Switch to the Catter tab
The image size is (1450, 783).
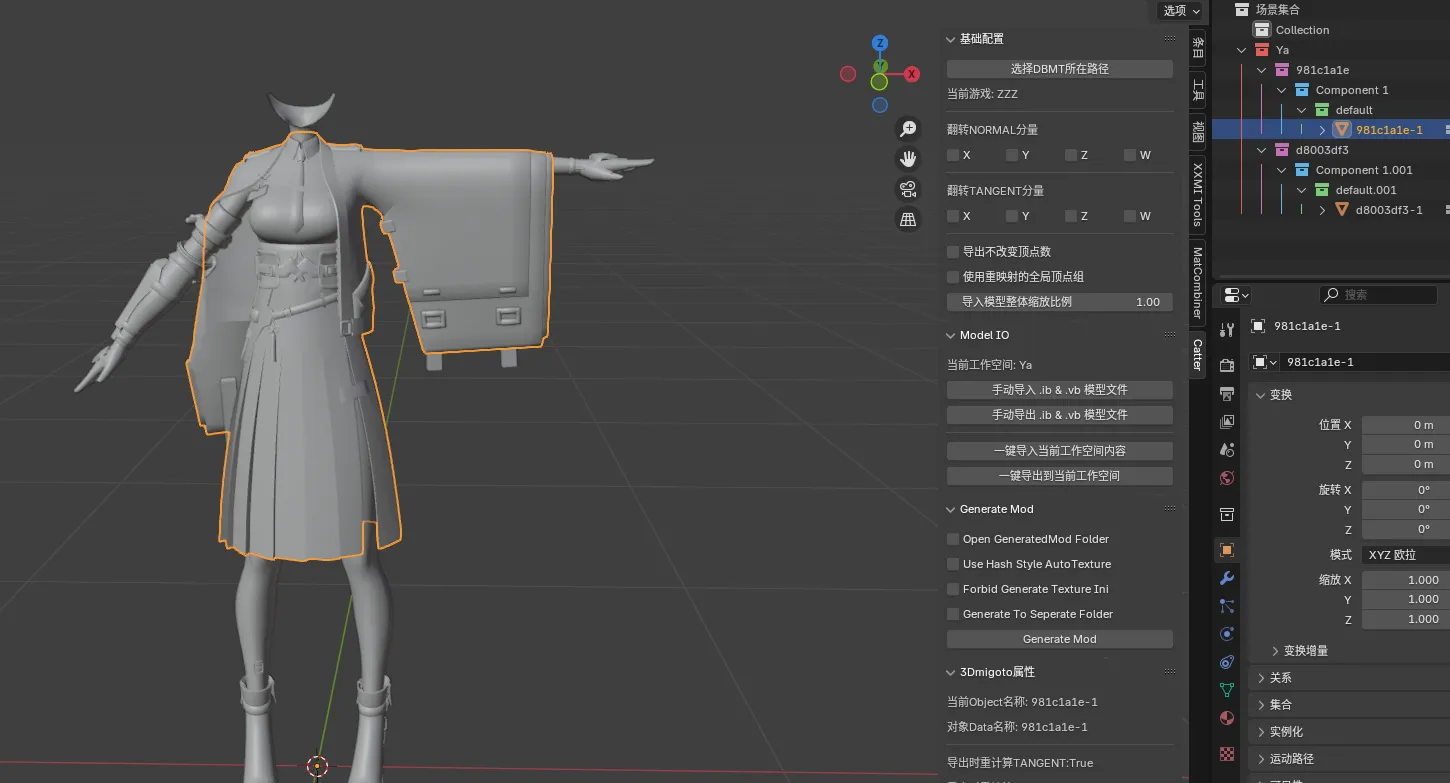pyautogui.click(x=1198, y=354)
